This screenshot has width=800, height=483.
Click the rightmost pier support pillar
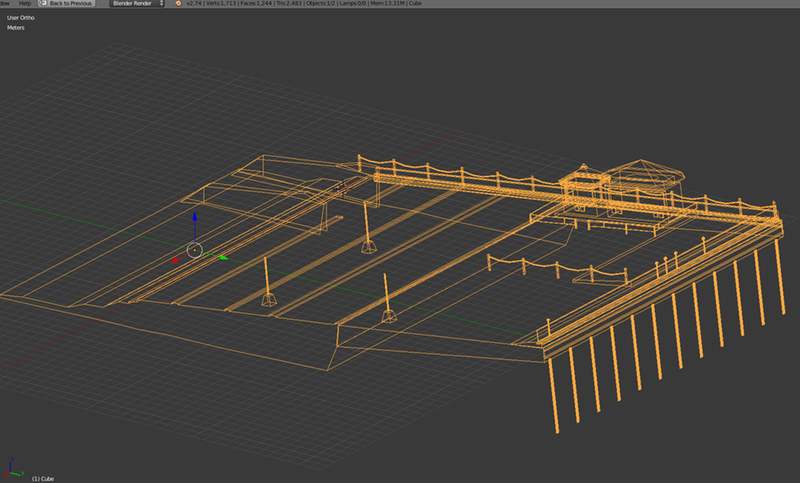778,278
